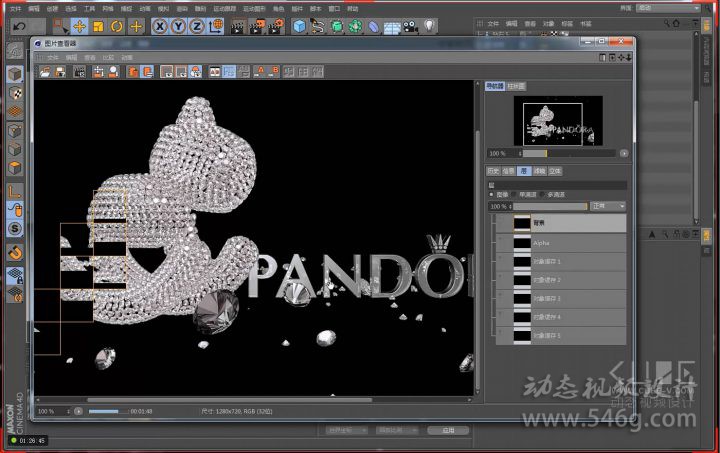Add a Camera object
This screenshot has width=720, height=453.
[411, 27]
